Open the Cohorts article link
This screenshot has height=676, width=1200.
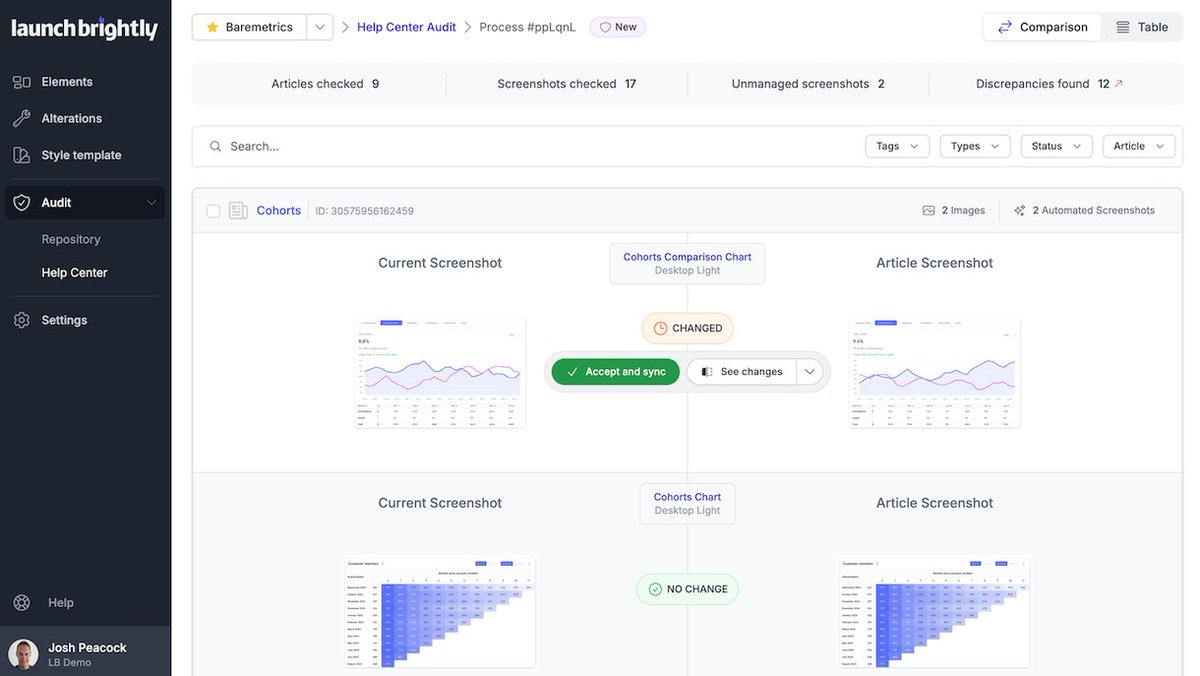(279, 210)
